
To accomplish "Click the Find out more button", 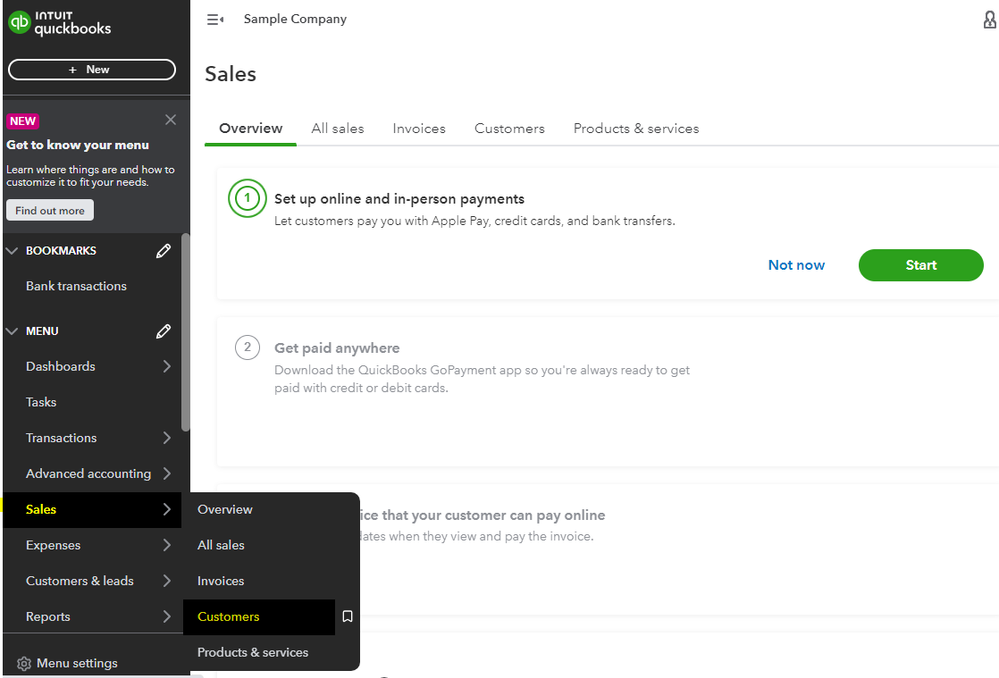I will [x=50, y=210].
